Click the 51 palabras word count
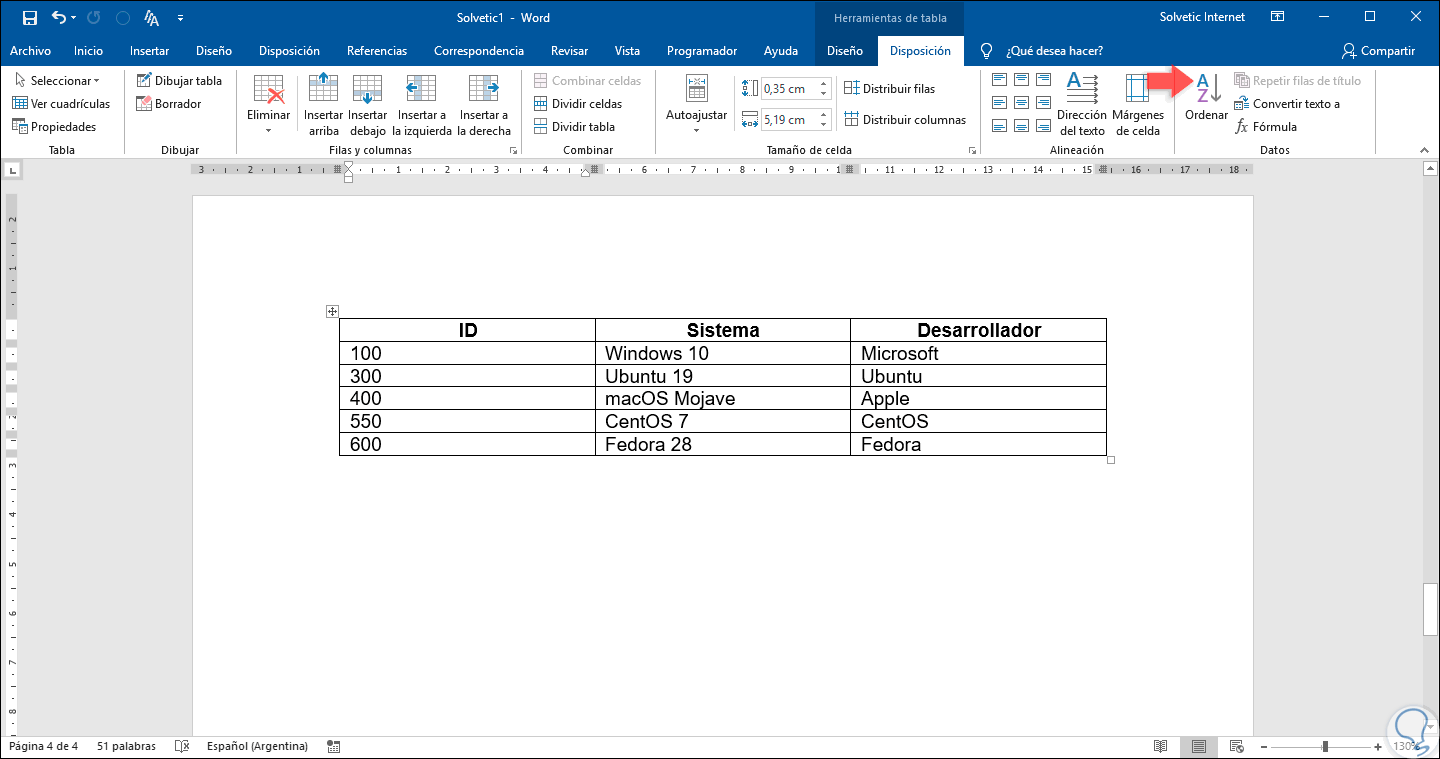 [x=127, y=746]
